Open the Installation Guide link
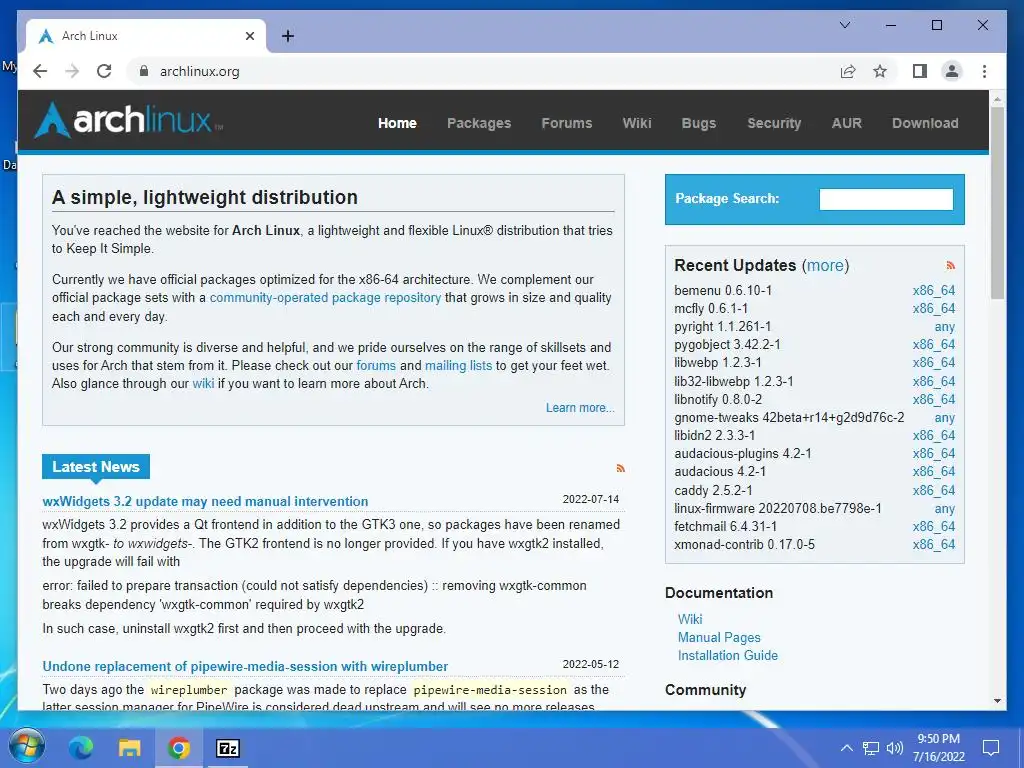The height and width of the screenshot is (768, 1024). 728,655
